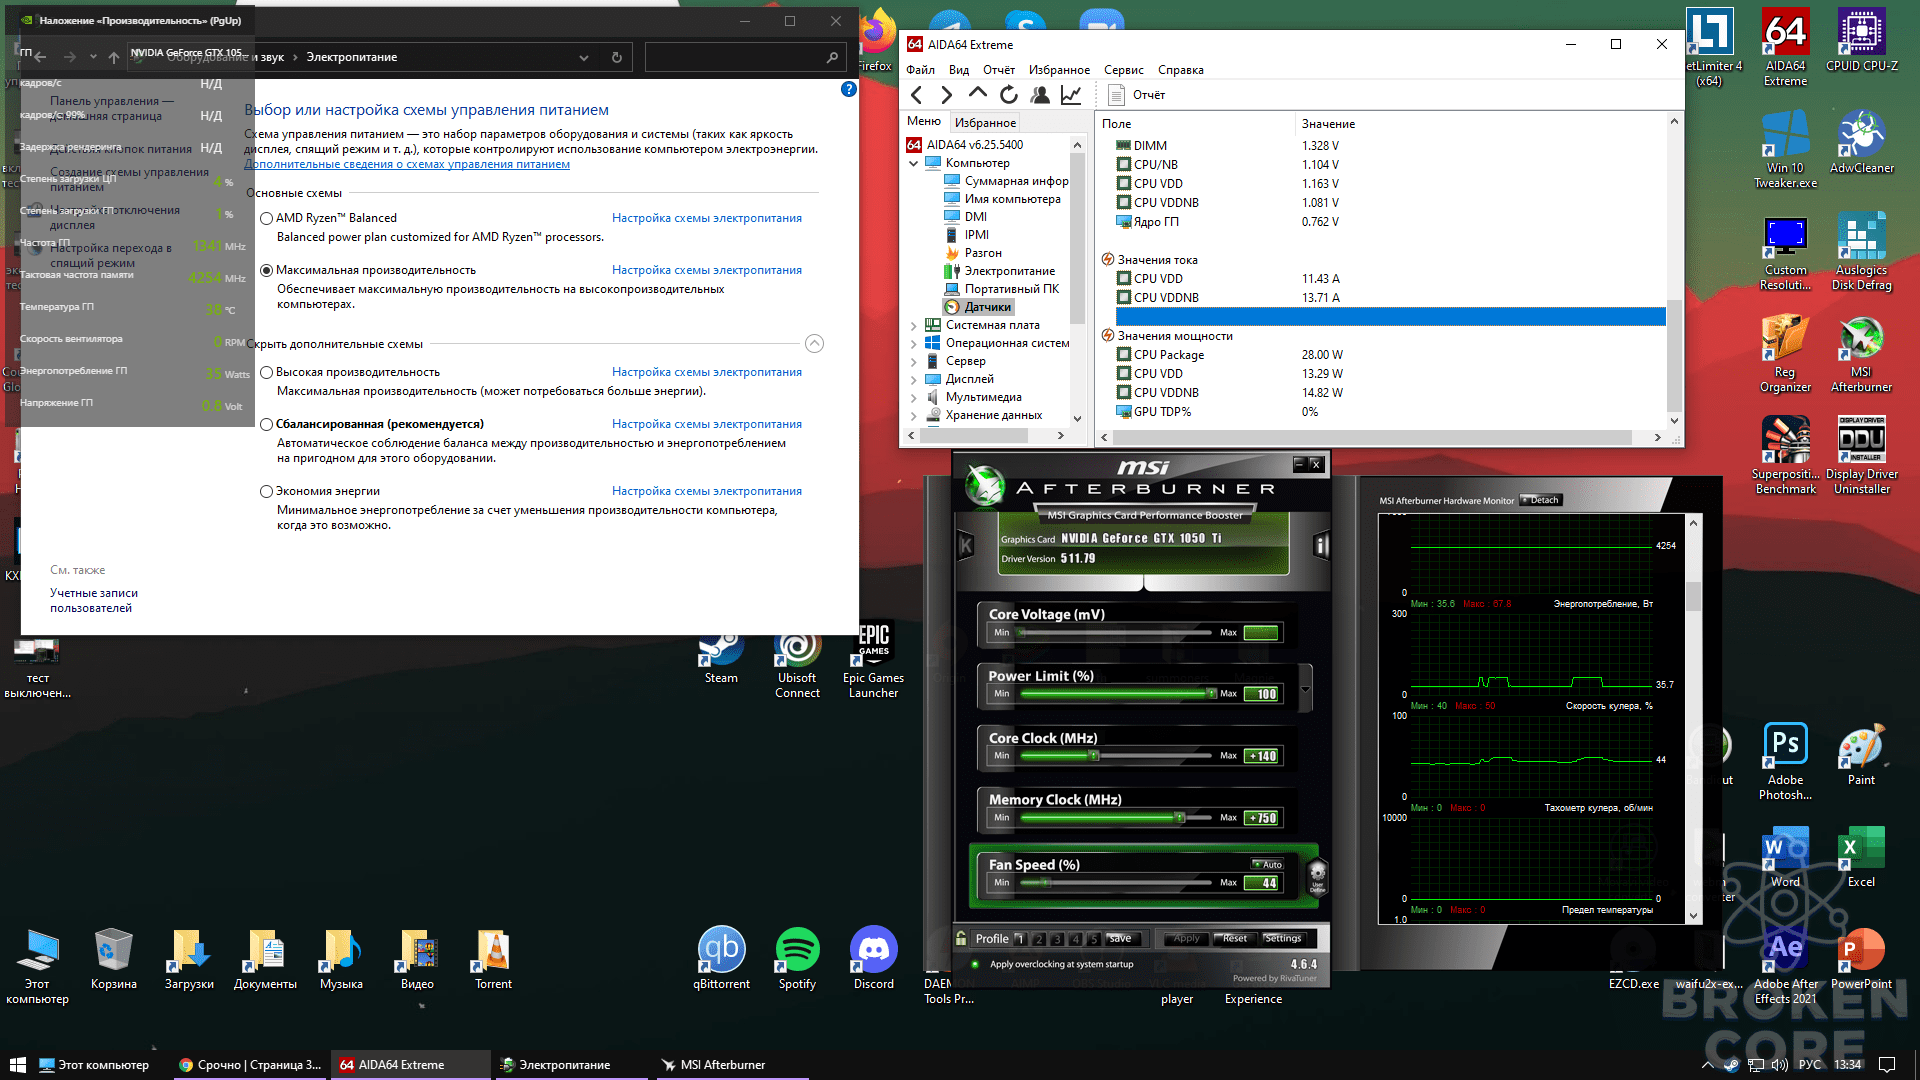The height and width of the screenshot is (1080, 1920).
Task: Refresh the AIDA64 sensor page
Action: coord(1009,95)
